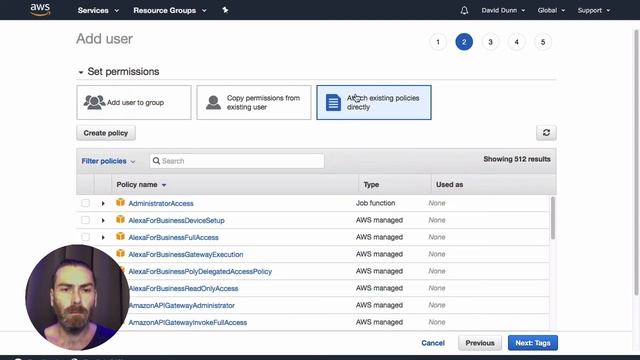Viewport: 640px width, 360px height.
Task: Open the David Dunn account menu
Action: (503, 10)
